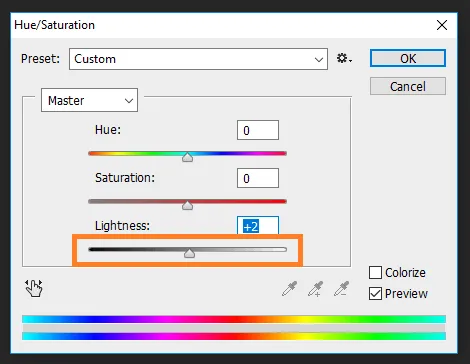
Task: Click the Lightness value field showing +2
Action: pos(258,226)
